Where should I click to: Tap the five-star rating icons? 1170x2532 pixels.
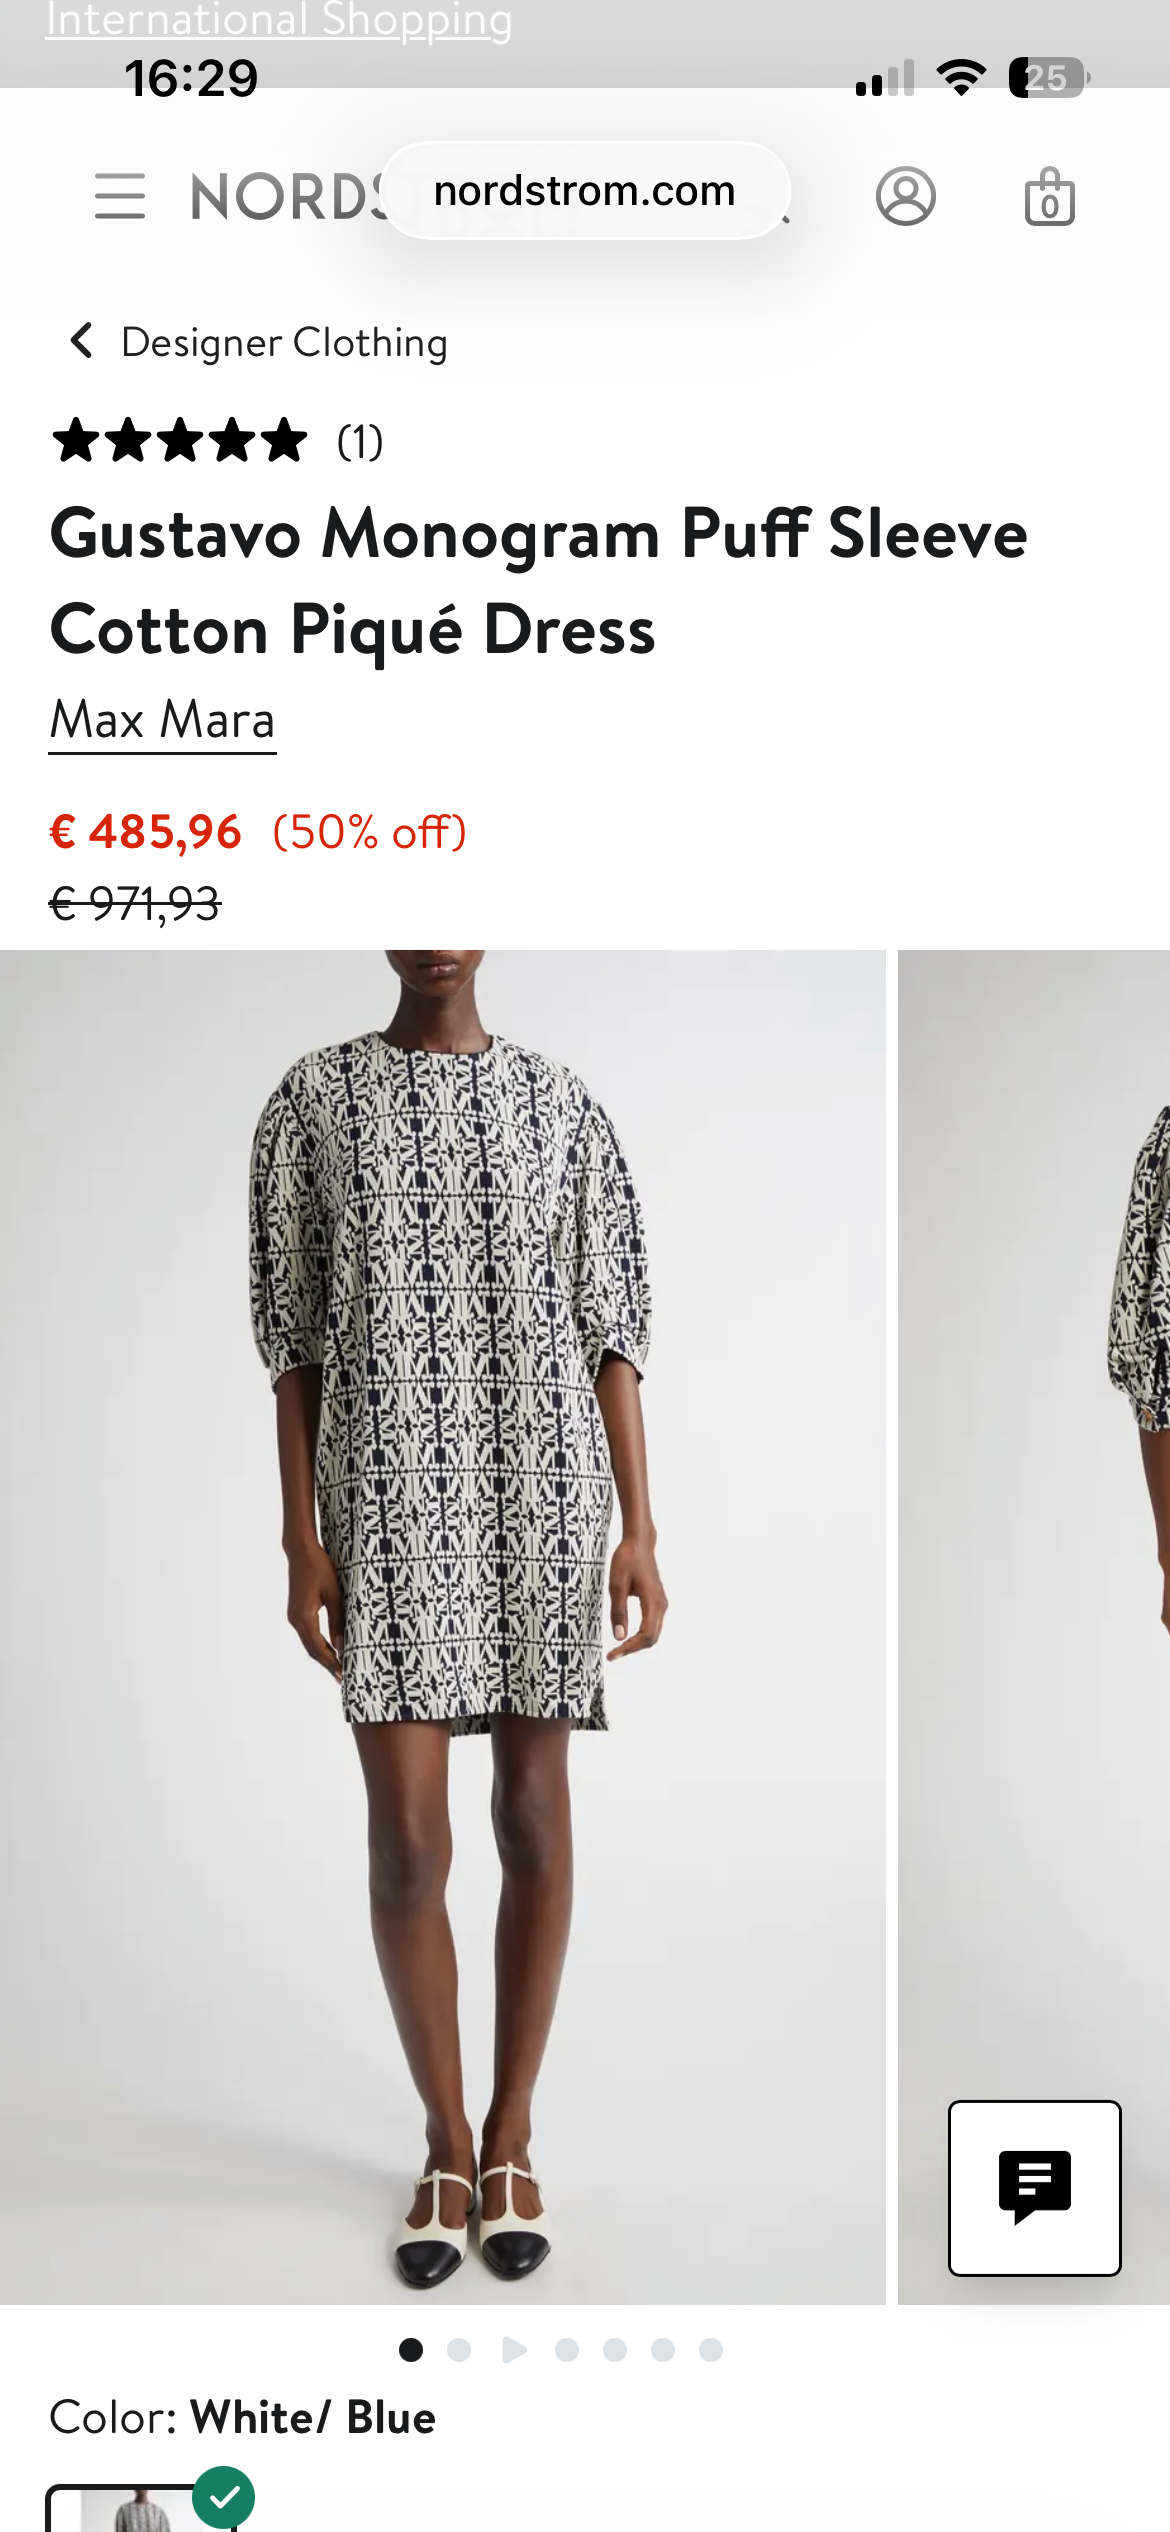180,441
